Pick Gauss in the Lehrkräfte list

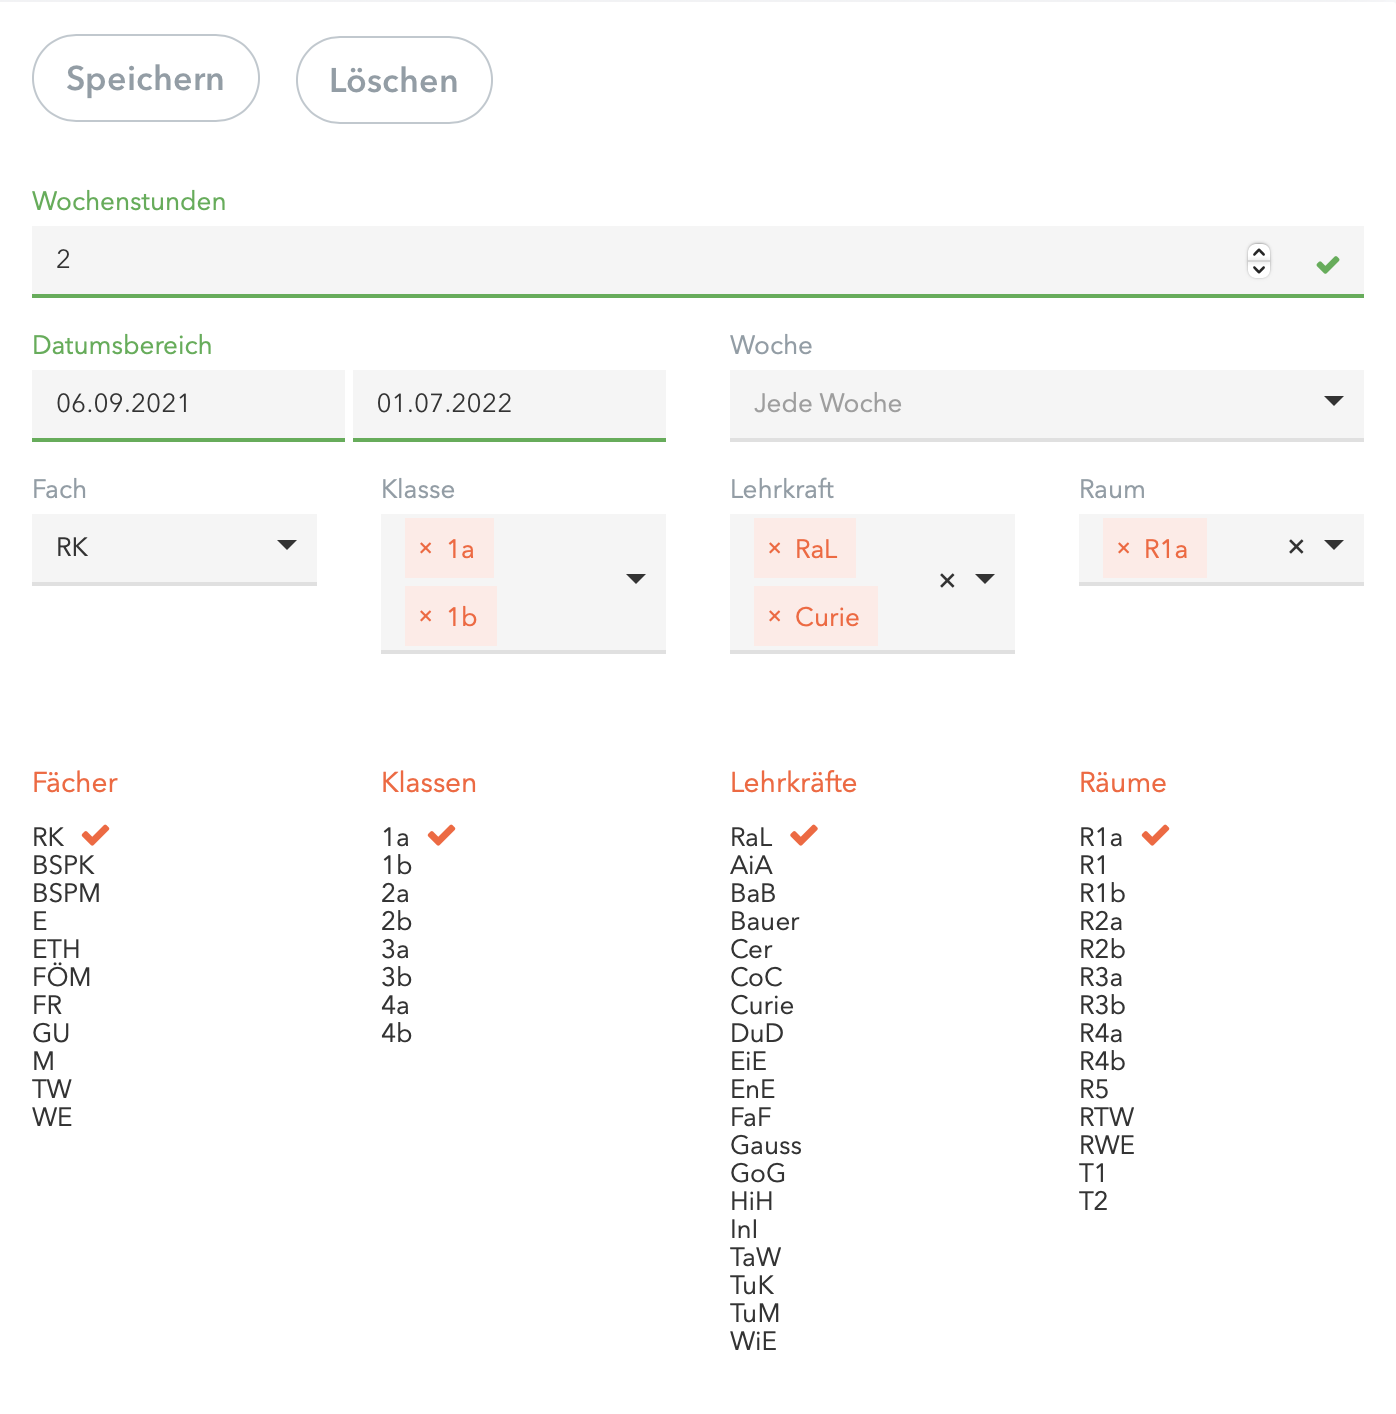pyautogui.click(x=766, y=1145)
